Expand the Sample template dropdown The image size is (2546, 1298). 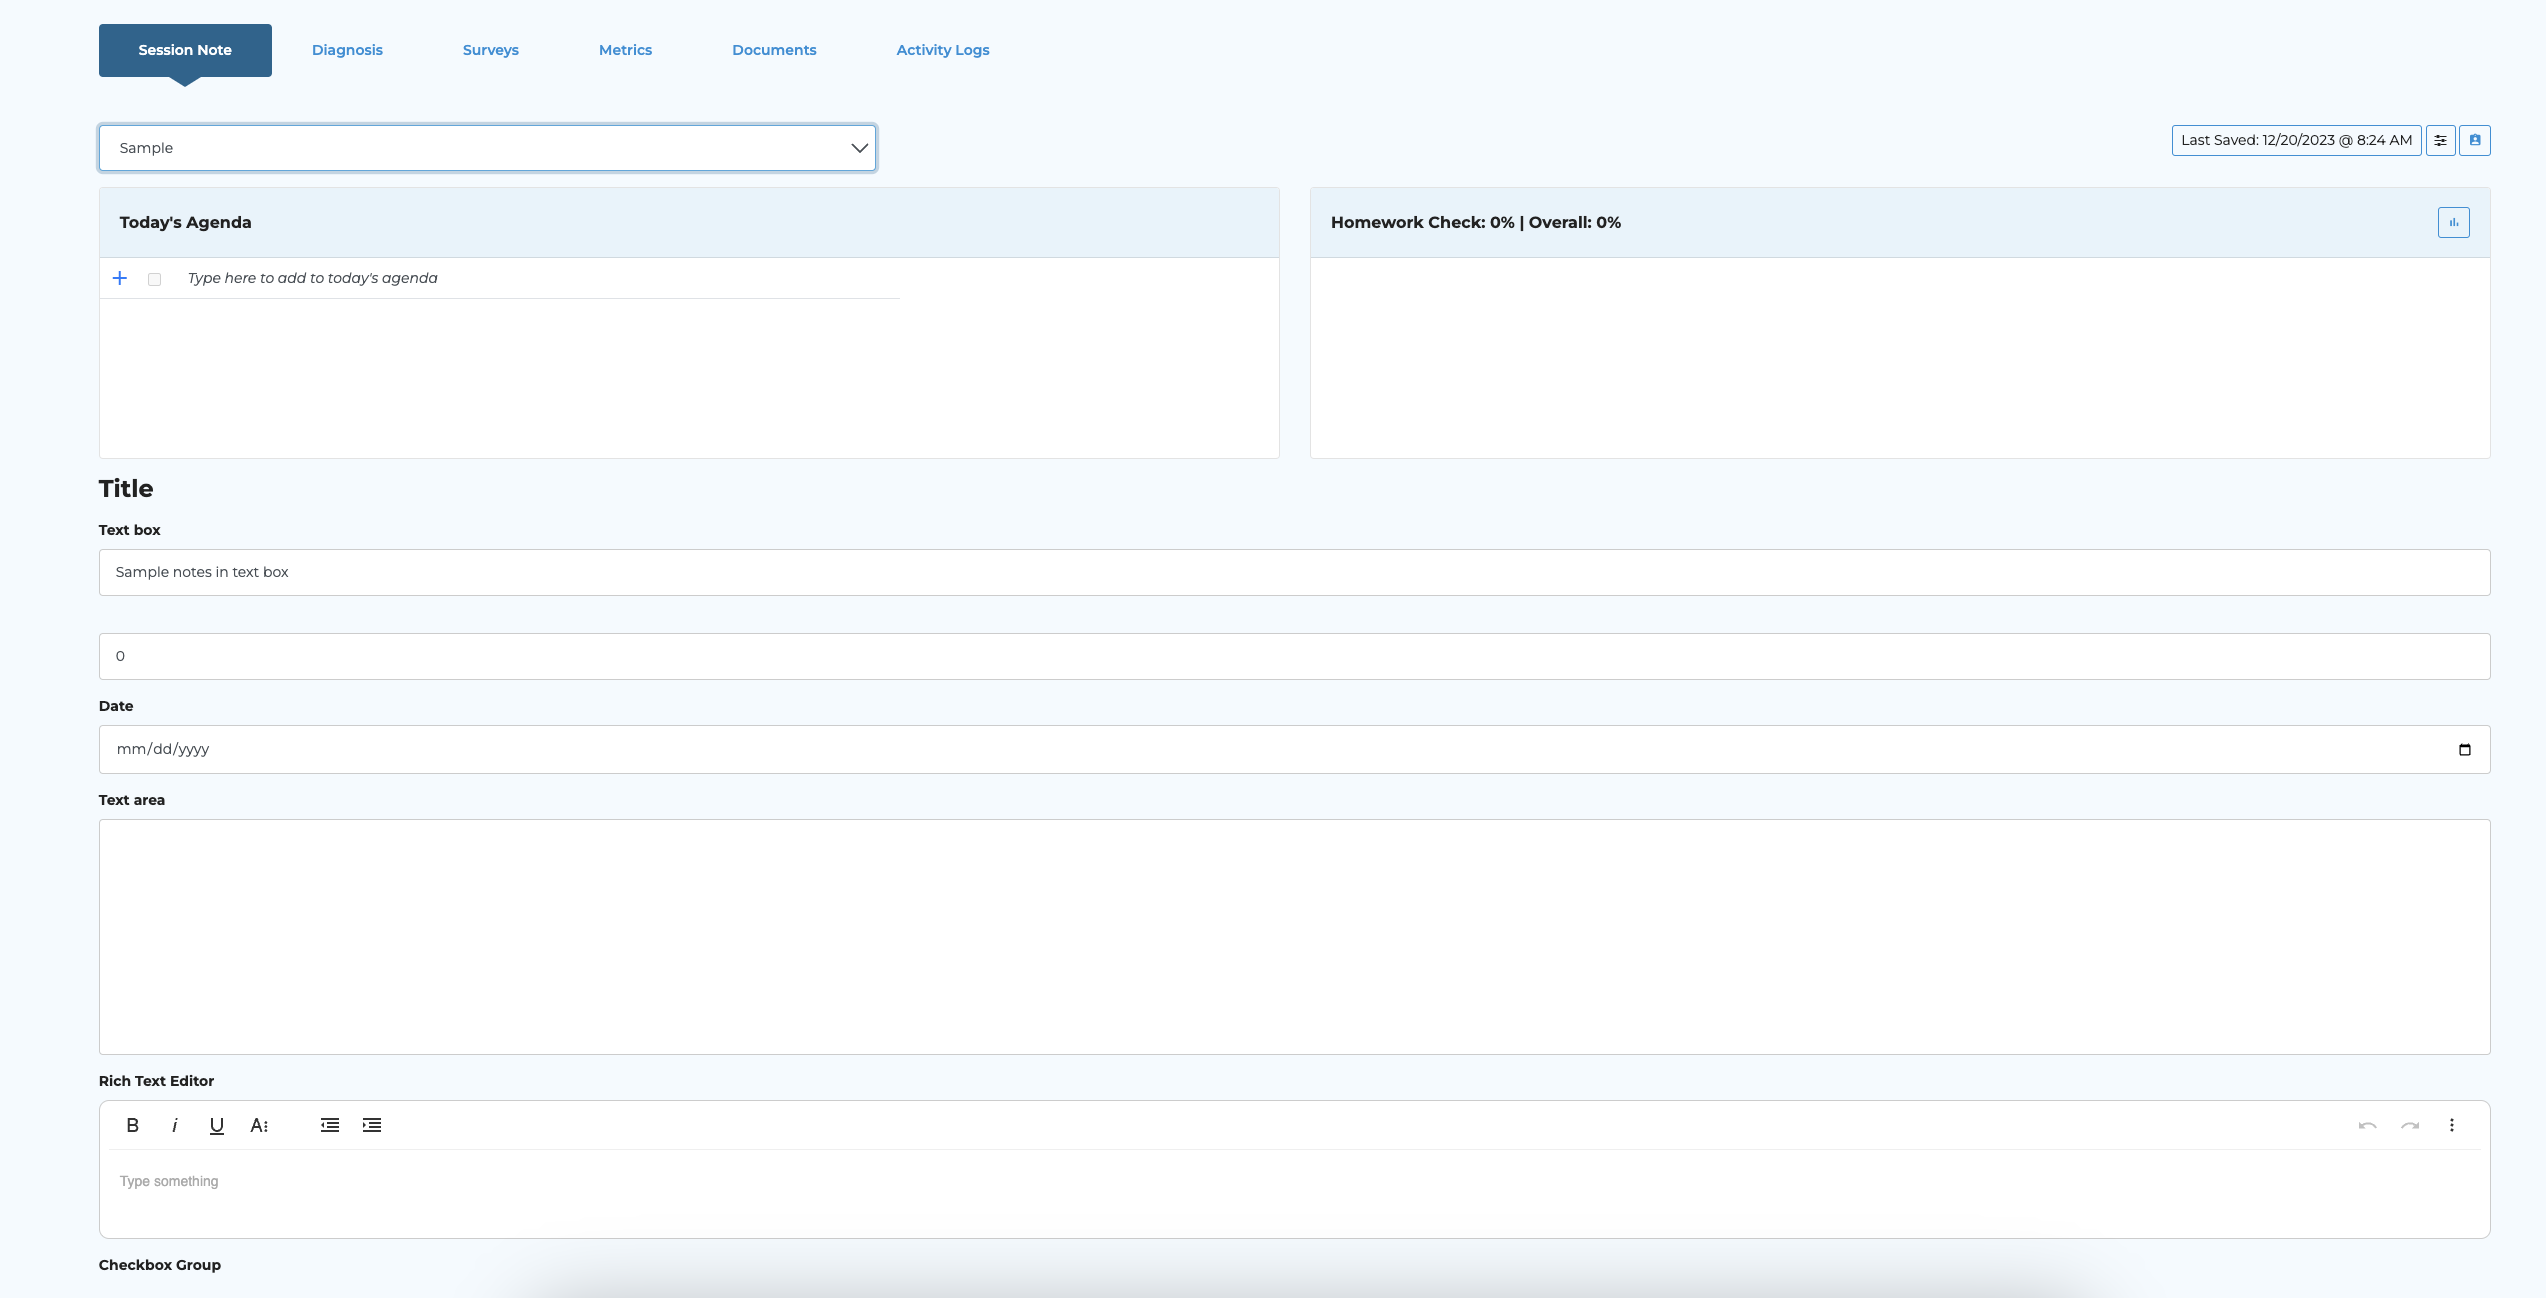(x=487, y=148)
